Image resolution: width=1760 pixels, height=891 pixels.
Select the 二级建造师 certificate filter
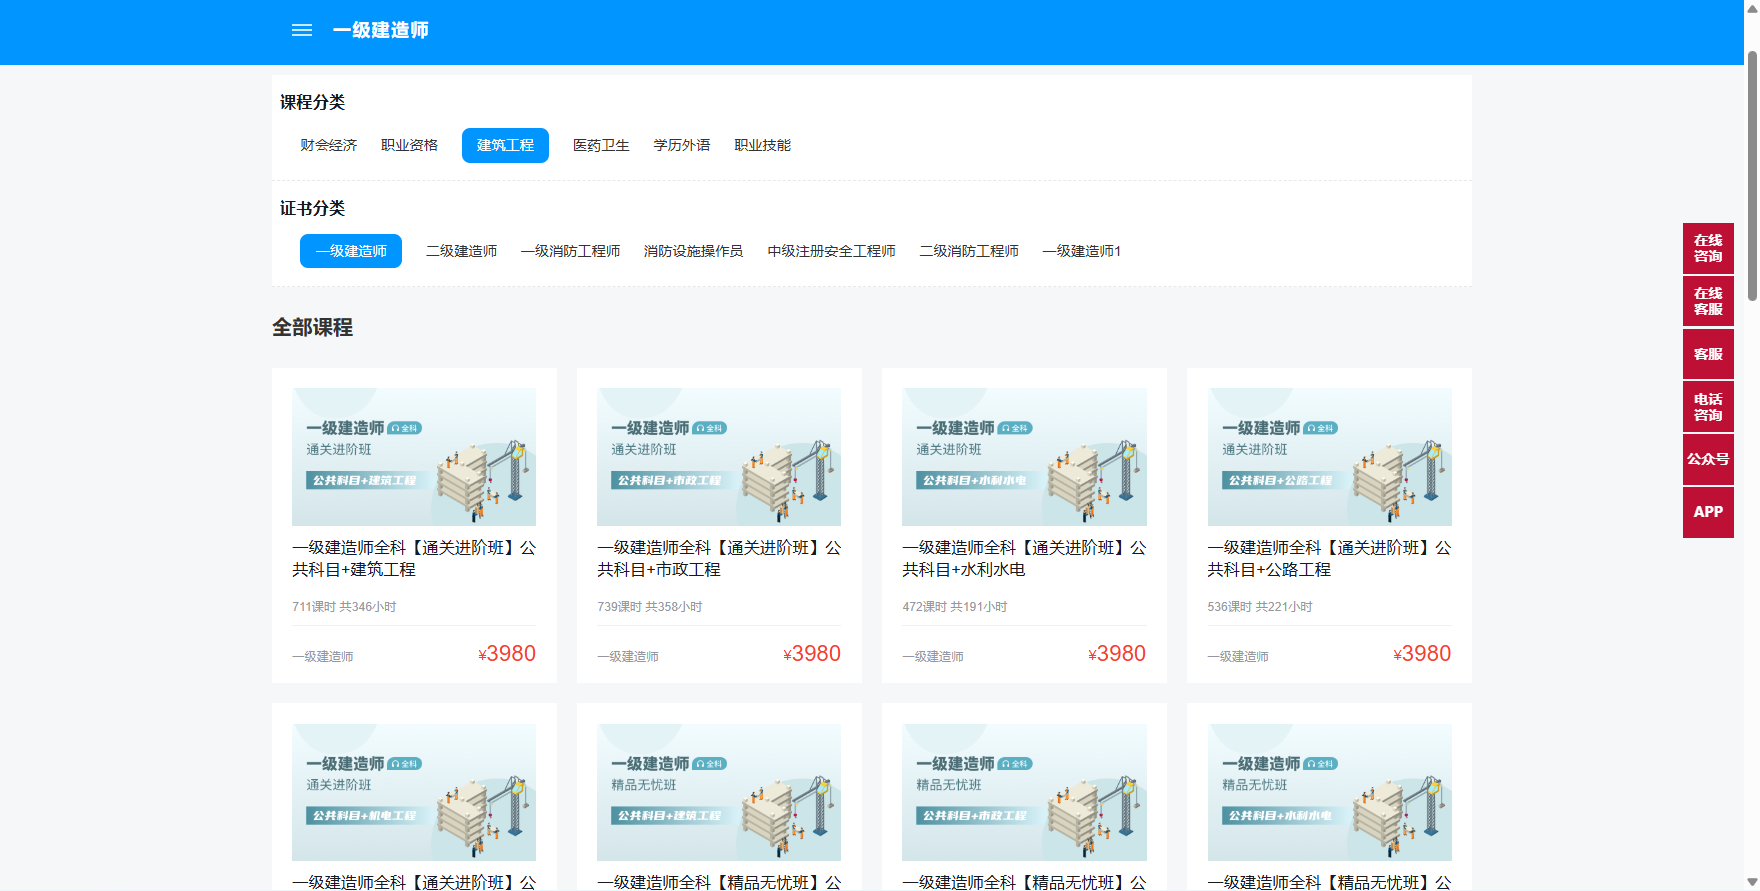coord(461,251)
